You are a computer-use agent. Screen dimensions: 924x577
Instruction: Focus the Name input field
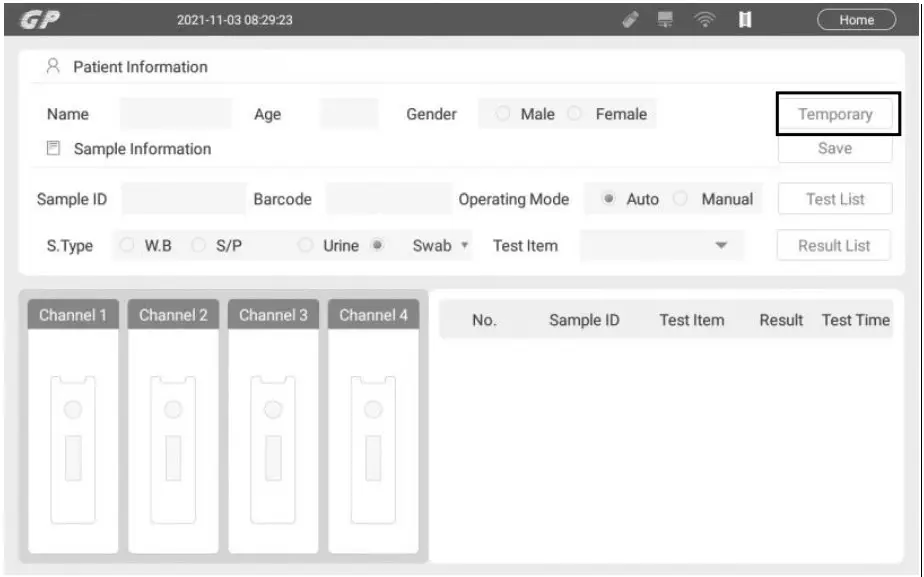click(176, 114)
